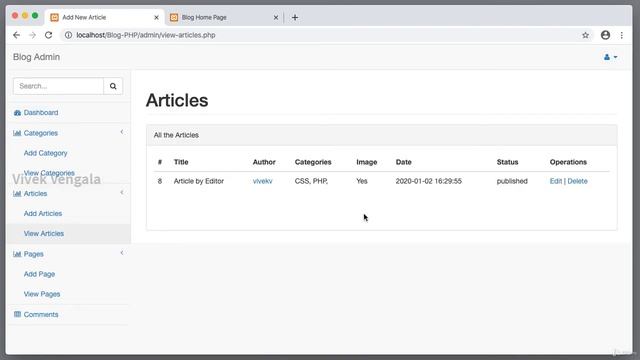
Task: Click the article number 8 cell
Action: [x=160, y=181]
